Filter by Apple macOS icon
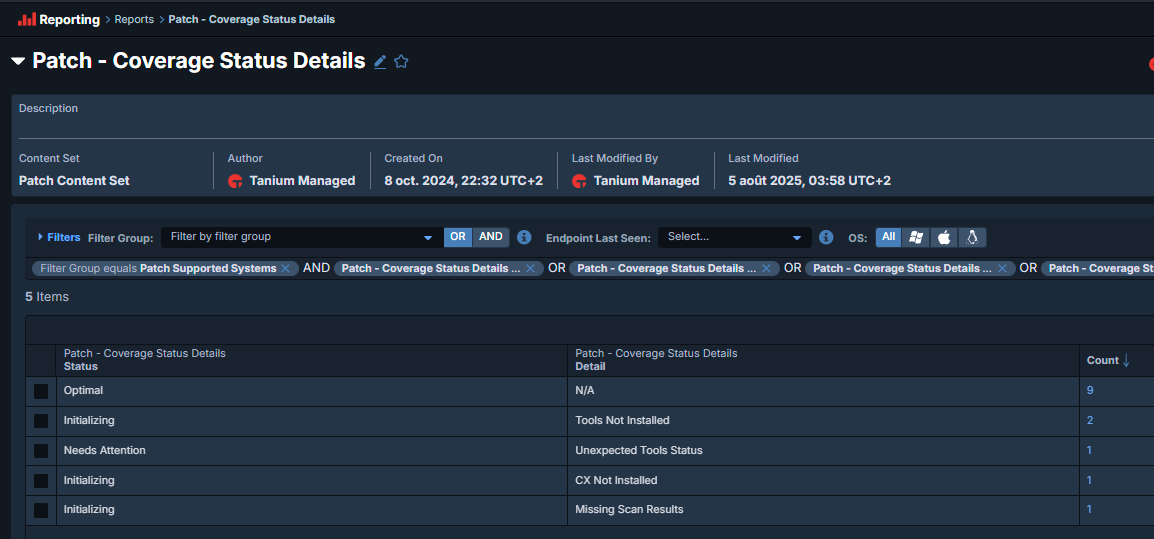Viewport: 1154px width, 539px height. coord(943,238)
